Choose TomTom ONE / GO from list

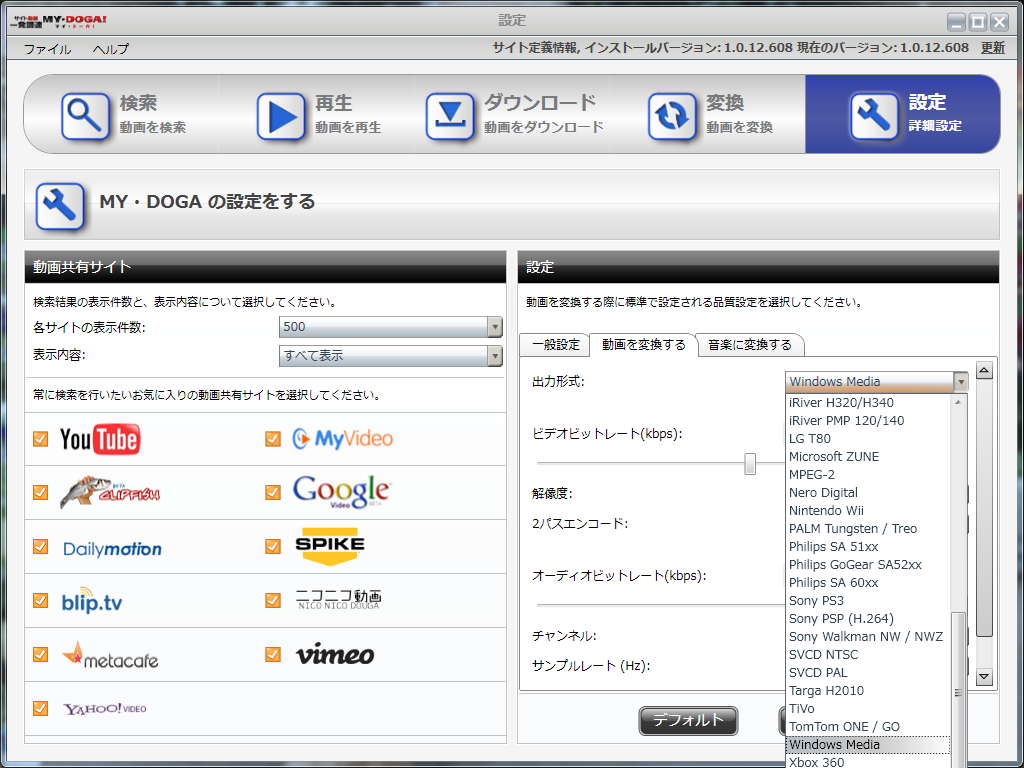pyautogui.click(x=868, y=727)
